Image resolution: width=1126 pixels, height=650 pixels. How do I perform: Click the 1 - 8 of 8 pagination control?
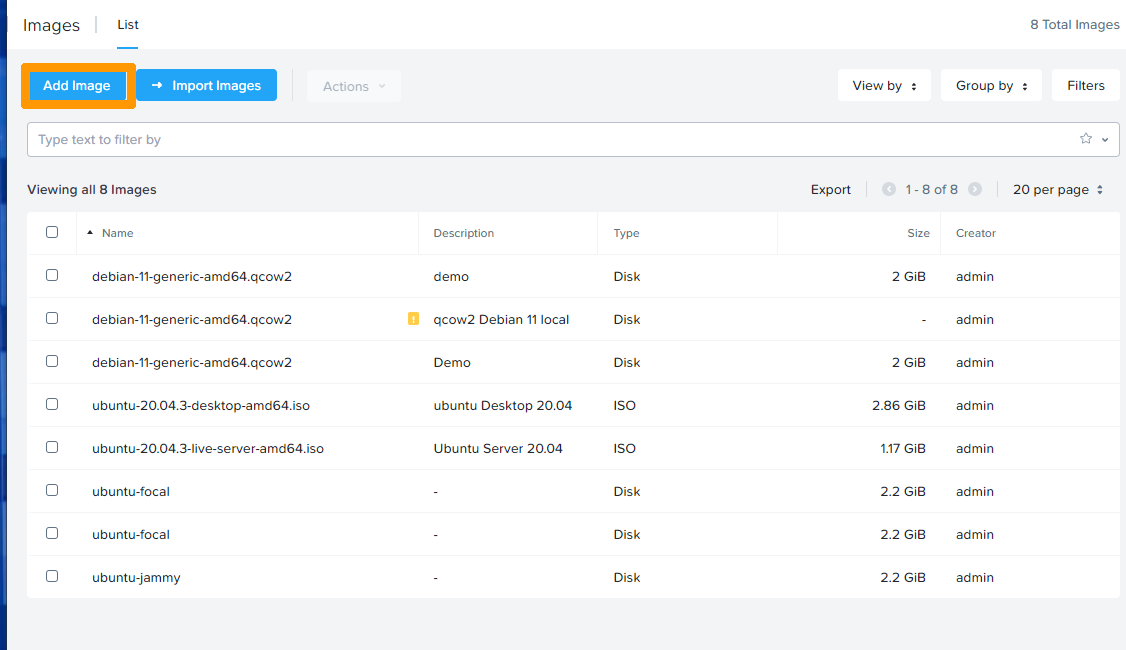pyautogui.click(x=931, y=189)
